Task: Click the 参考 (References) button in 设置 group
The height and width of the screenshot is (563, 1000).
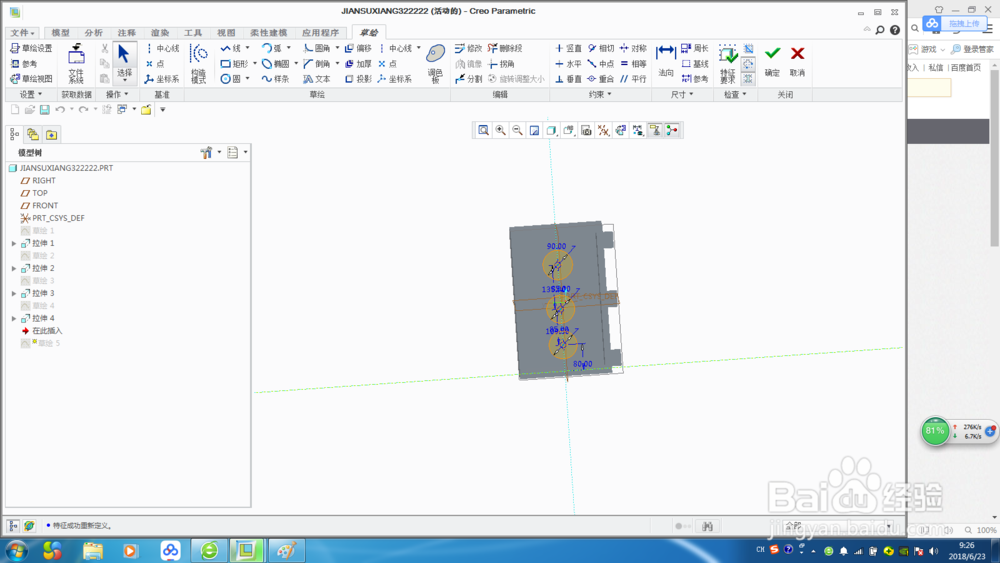Action: [x=24, y=64]
